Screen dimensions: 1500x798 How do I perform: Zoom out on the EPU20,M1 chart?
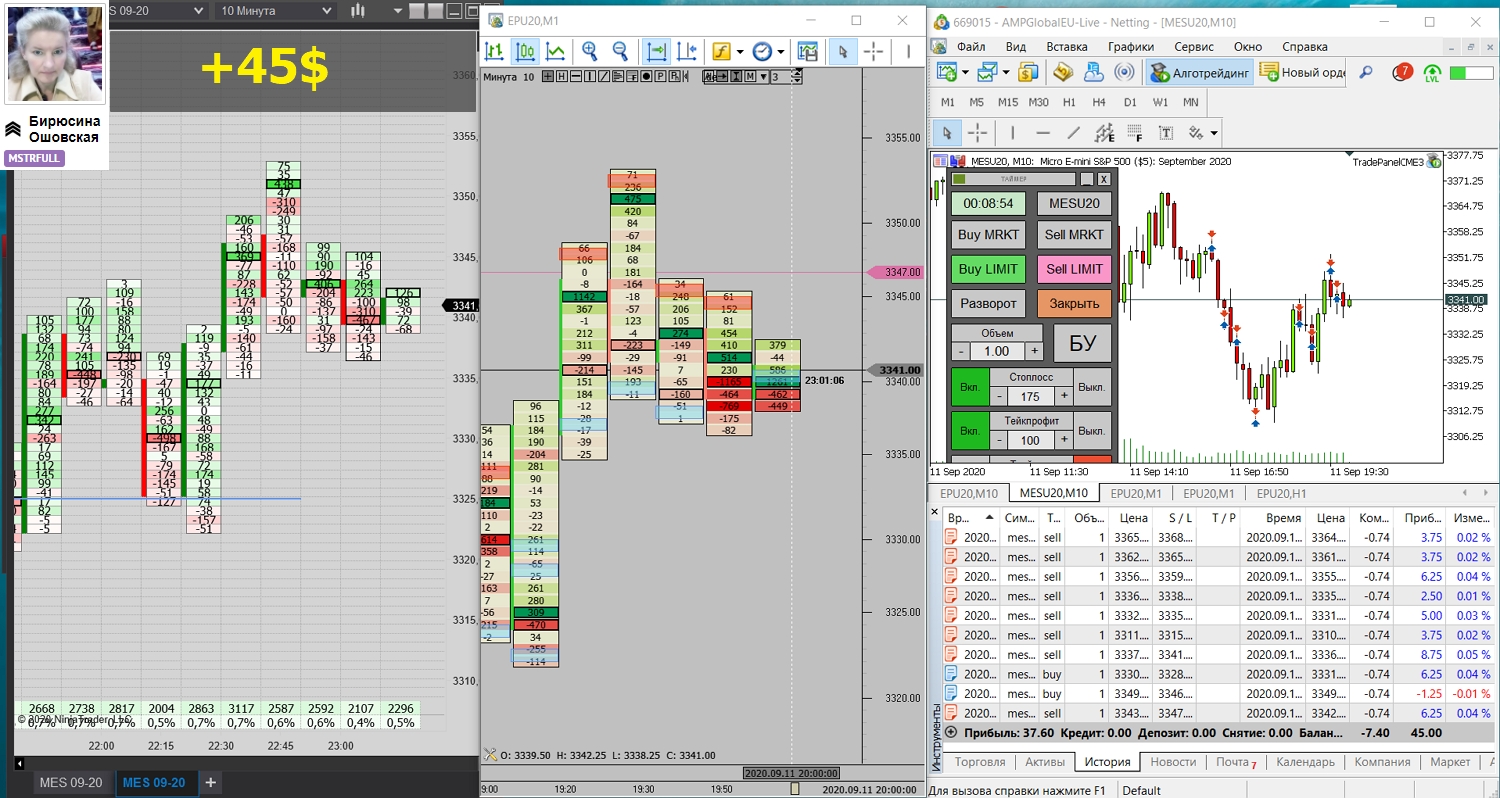[x=620, y=52]
